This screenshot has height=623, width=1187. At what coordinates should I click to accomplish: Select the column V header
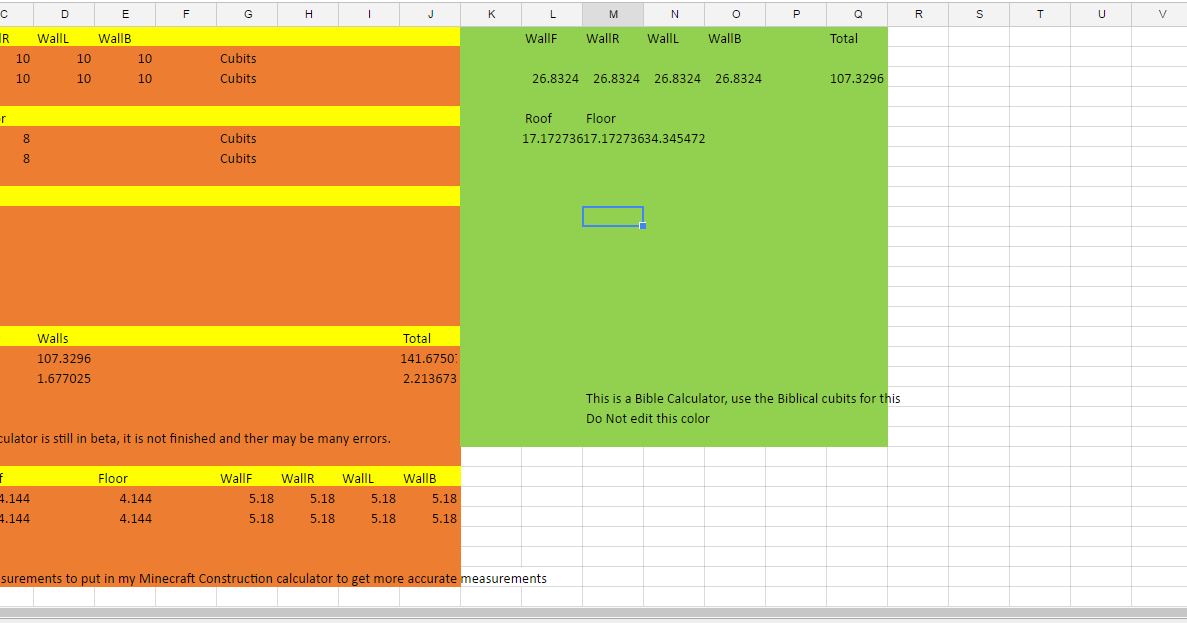[1162, 14]
